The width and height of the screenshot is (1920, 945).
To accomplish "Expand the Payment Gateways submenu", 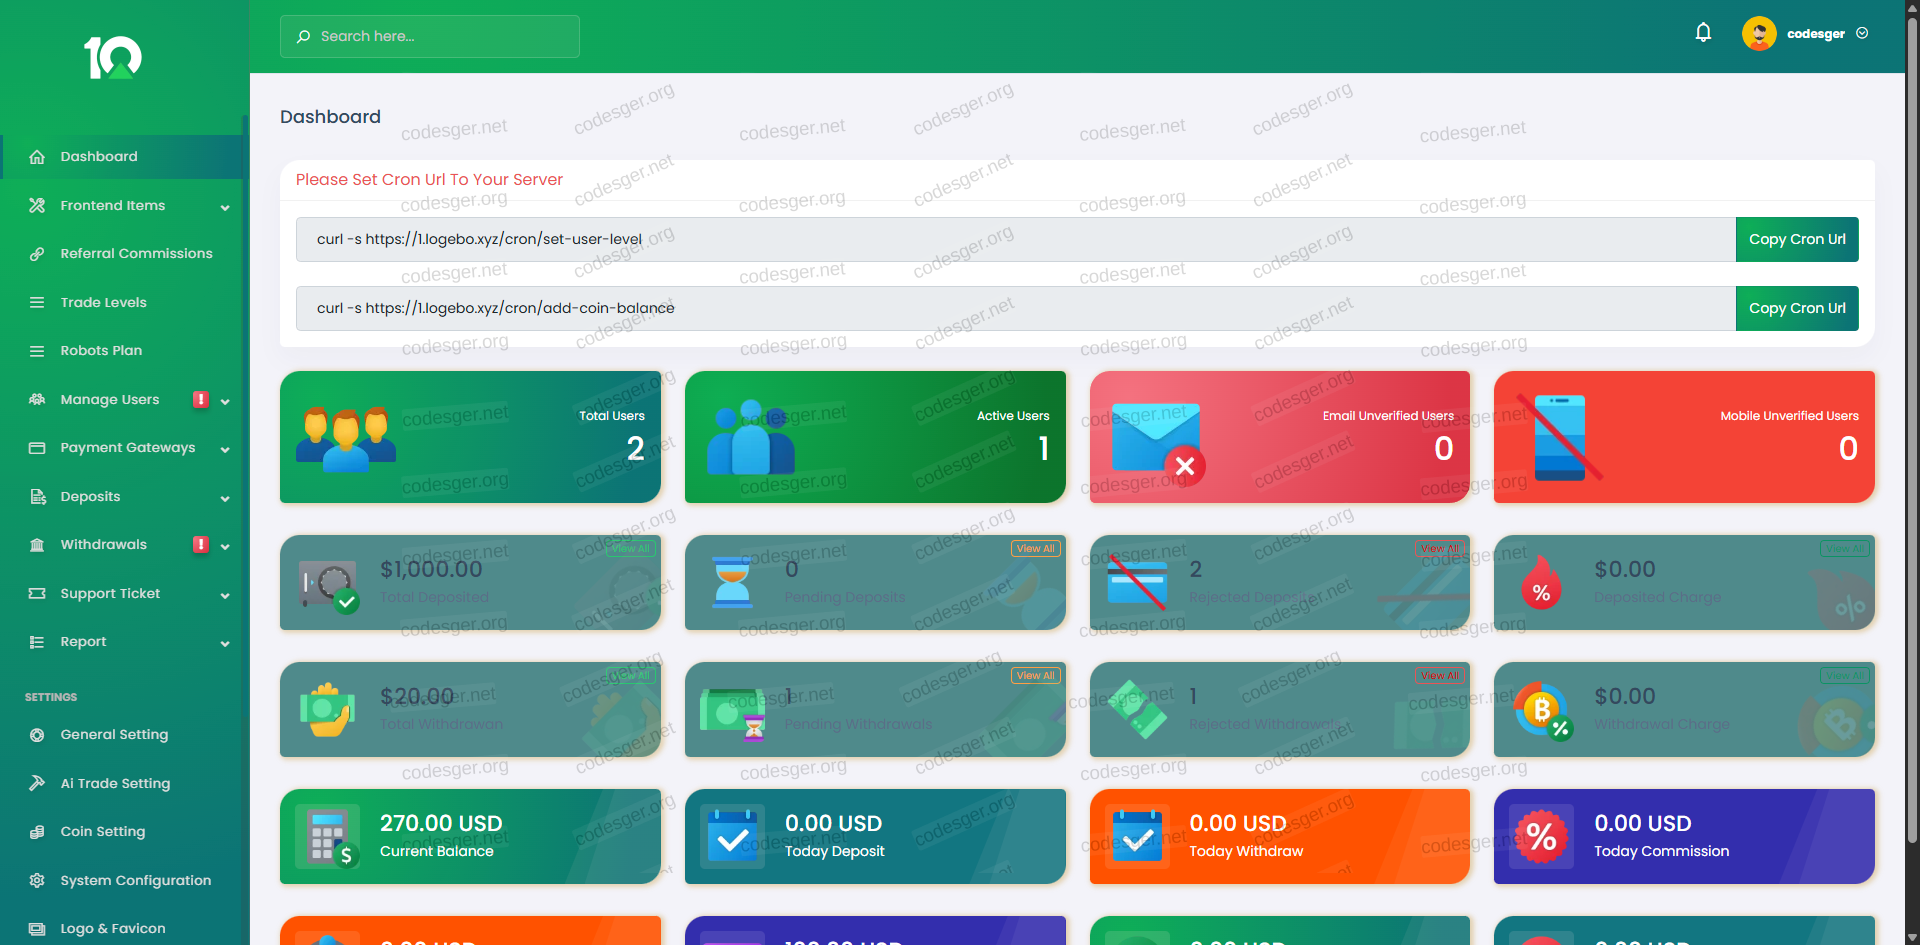I will coord(225,449).
